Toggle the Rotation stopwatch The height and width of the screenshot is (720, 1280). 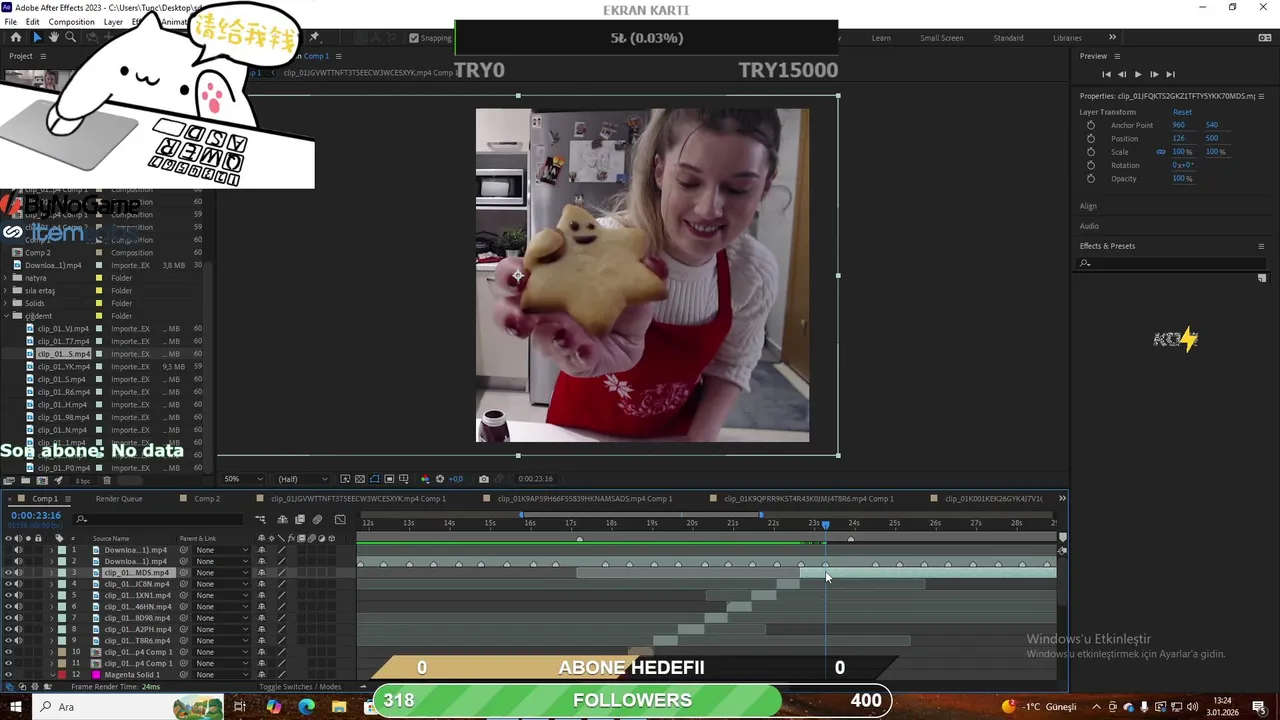point(1091,165)
